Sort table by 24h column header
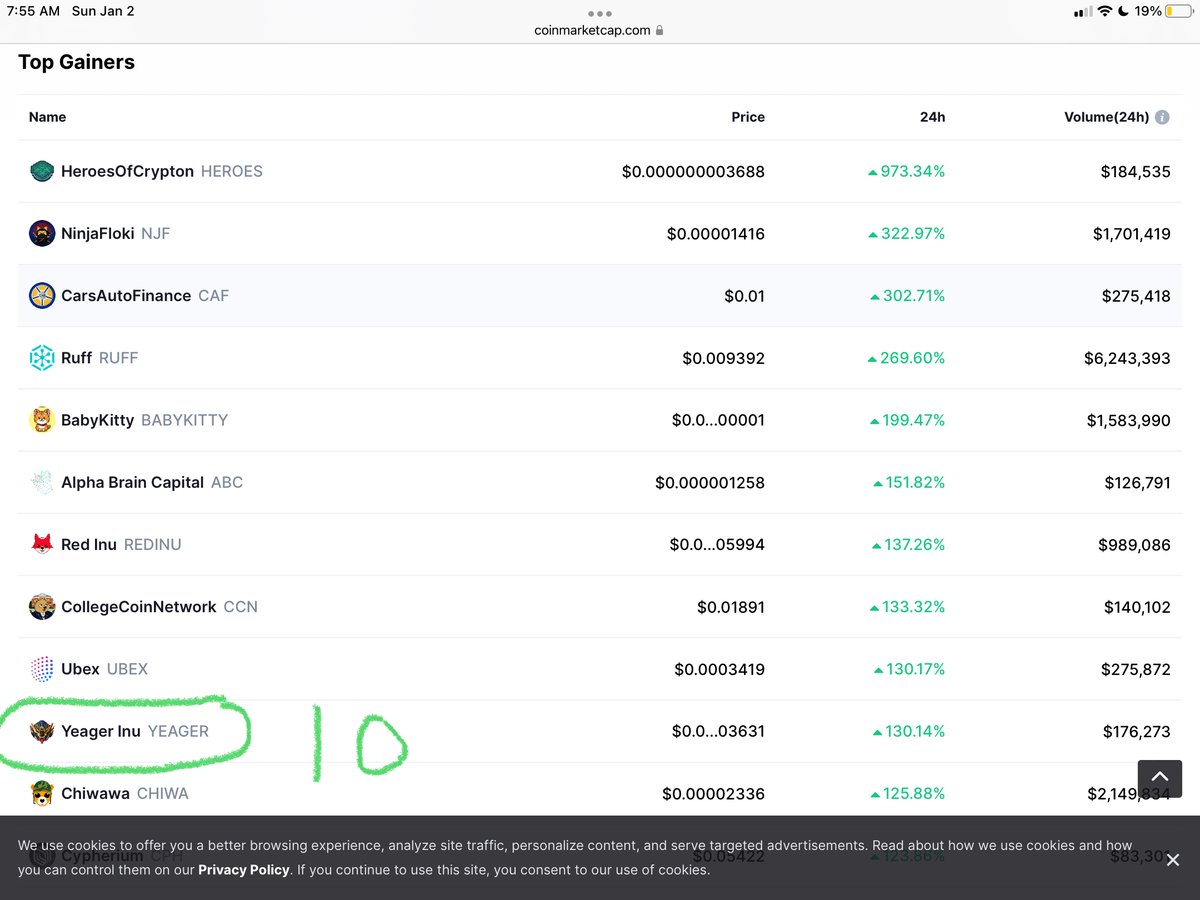The image size is (1200, 900). click(x=932, y=117)
